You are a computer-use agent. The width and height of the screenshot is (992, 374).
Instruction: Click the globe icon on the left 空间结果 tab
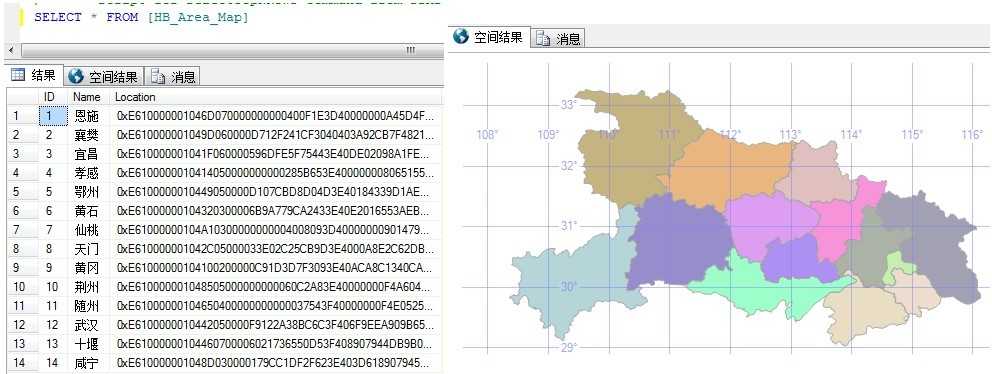(76, 77)
